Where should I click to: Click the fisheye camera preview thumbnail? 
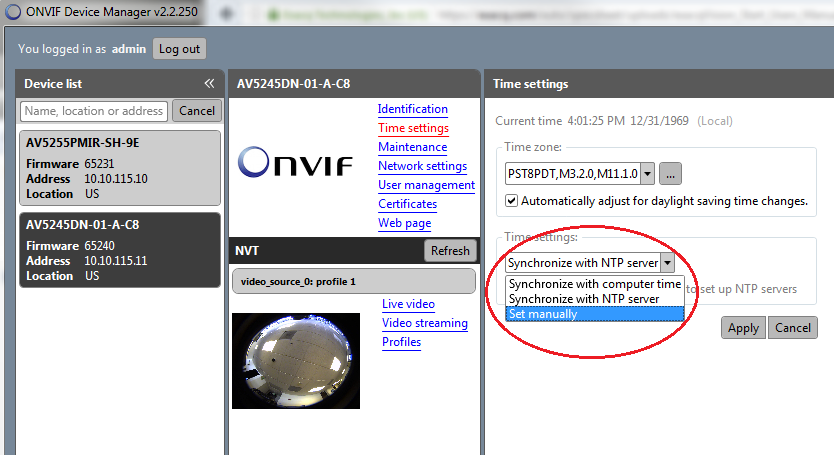point(296,361)
